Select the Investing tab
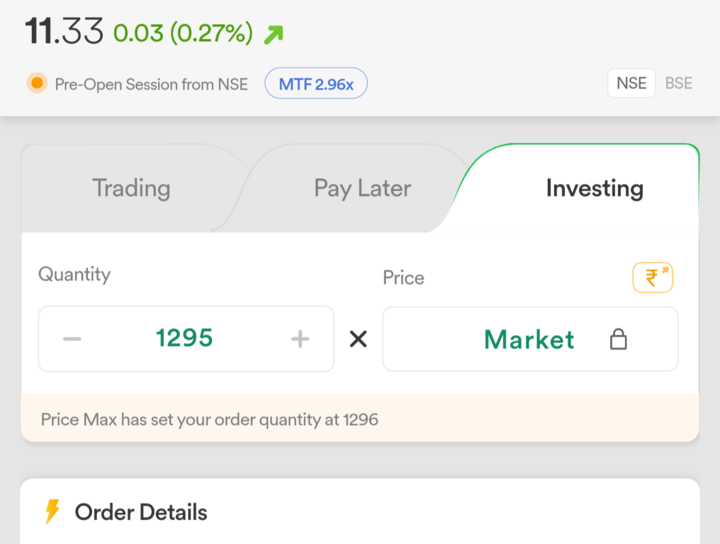 point(594,188)
